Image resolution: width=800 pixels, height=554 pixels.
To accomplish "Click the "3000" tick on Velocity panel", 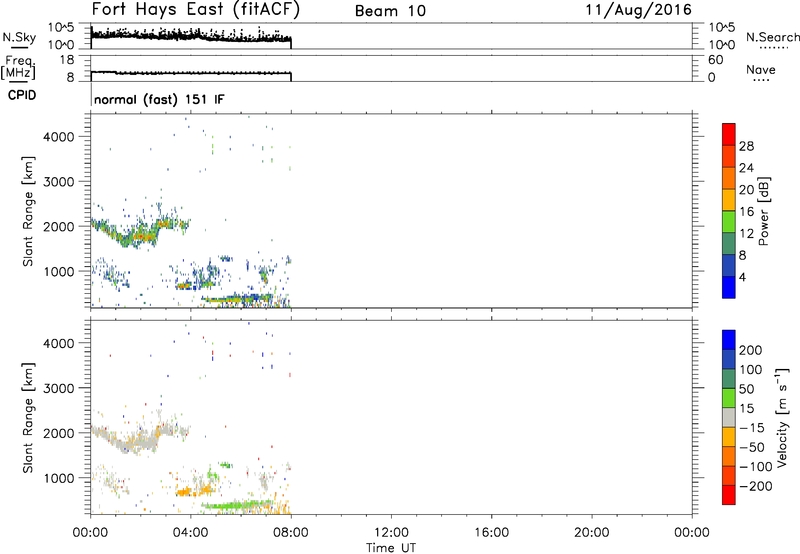I will click(x=59, y=388).
